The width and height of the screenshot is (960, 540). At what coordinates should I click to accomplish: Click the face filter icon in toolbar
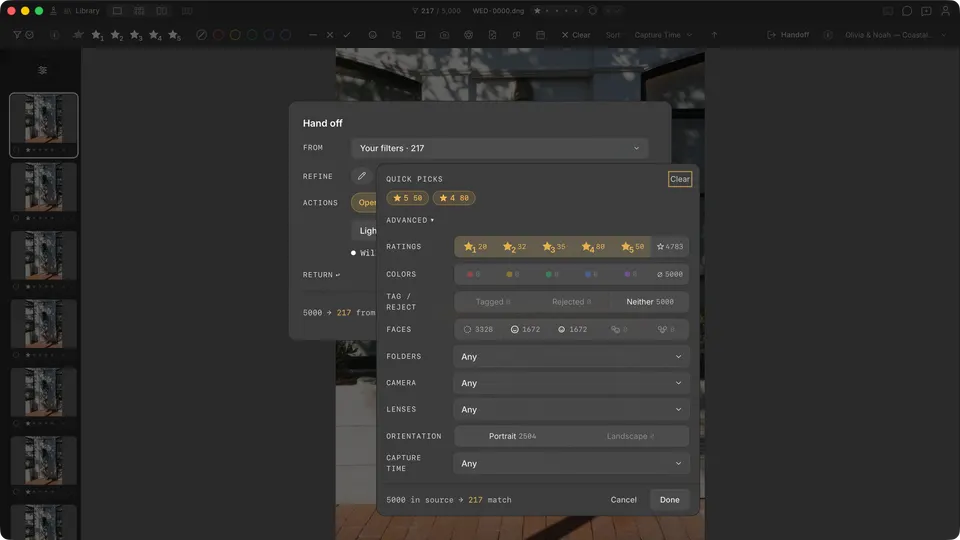click(372, 35)
